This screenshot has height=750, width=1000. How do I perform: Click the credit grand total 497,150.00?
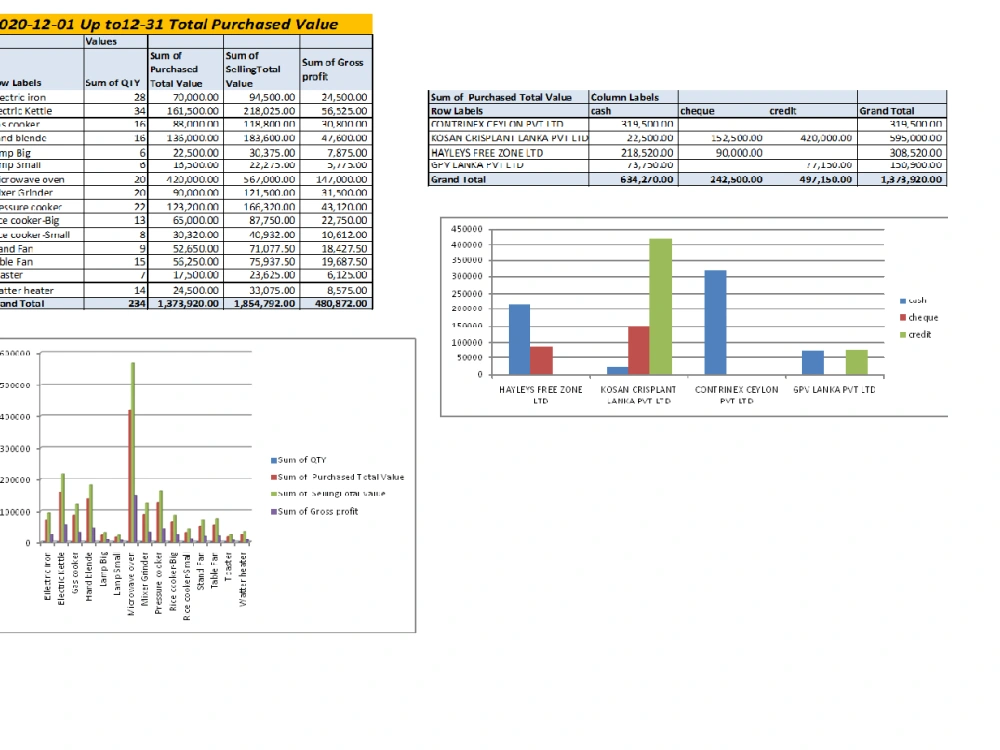tap(812, 179)
